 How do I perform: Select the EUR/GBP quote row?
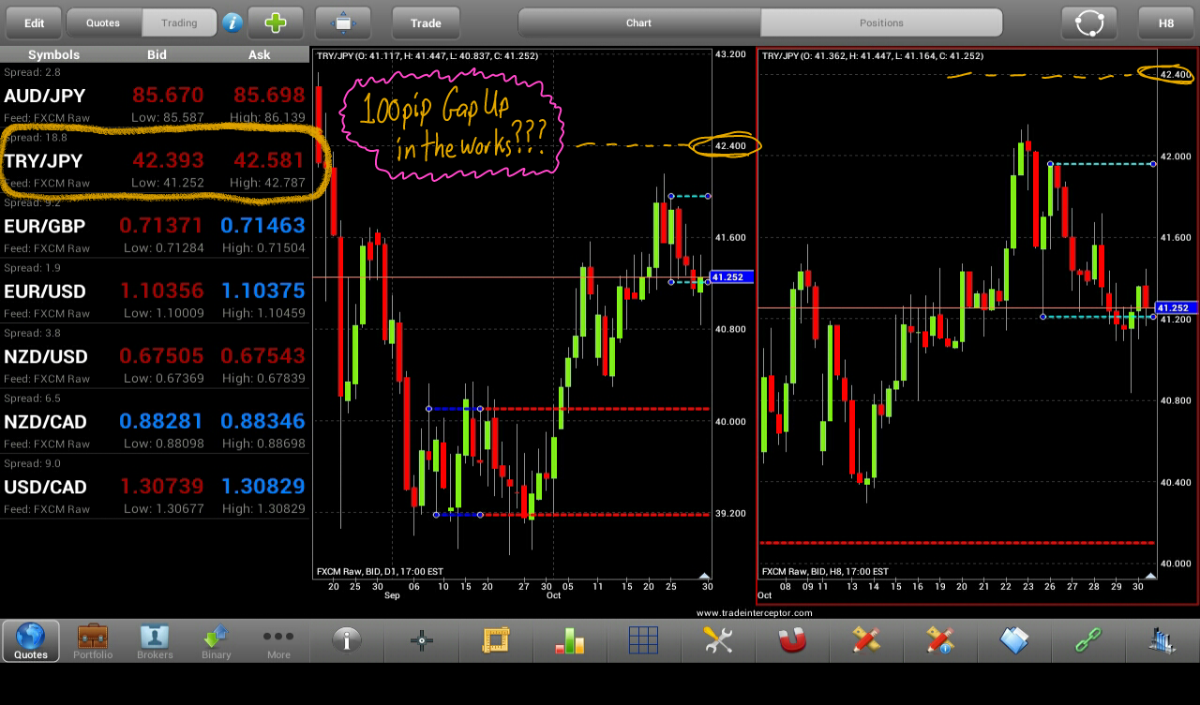pos(155,225)
